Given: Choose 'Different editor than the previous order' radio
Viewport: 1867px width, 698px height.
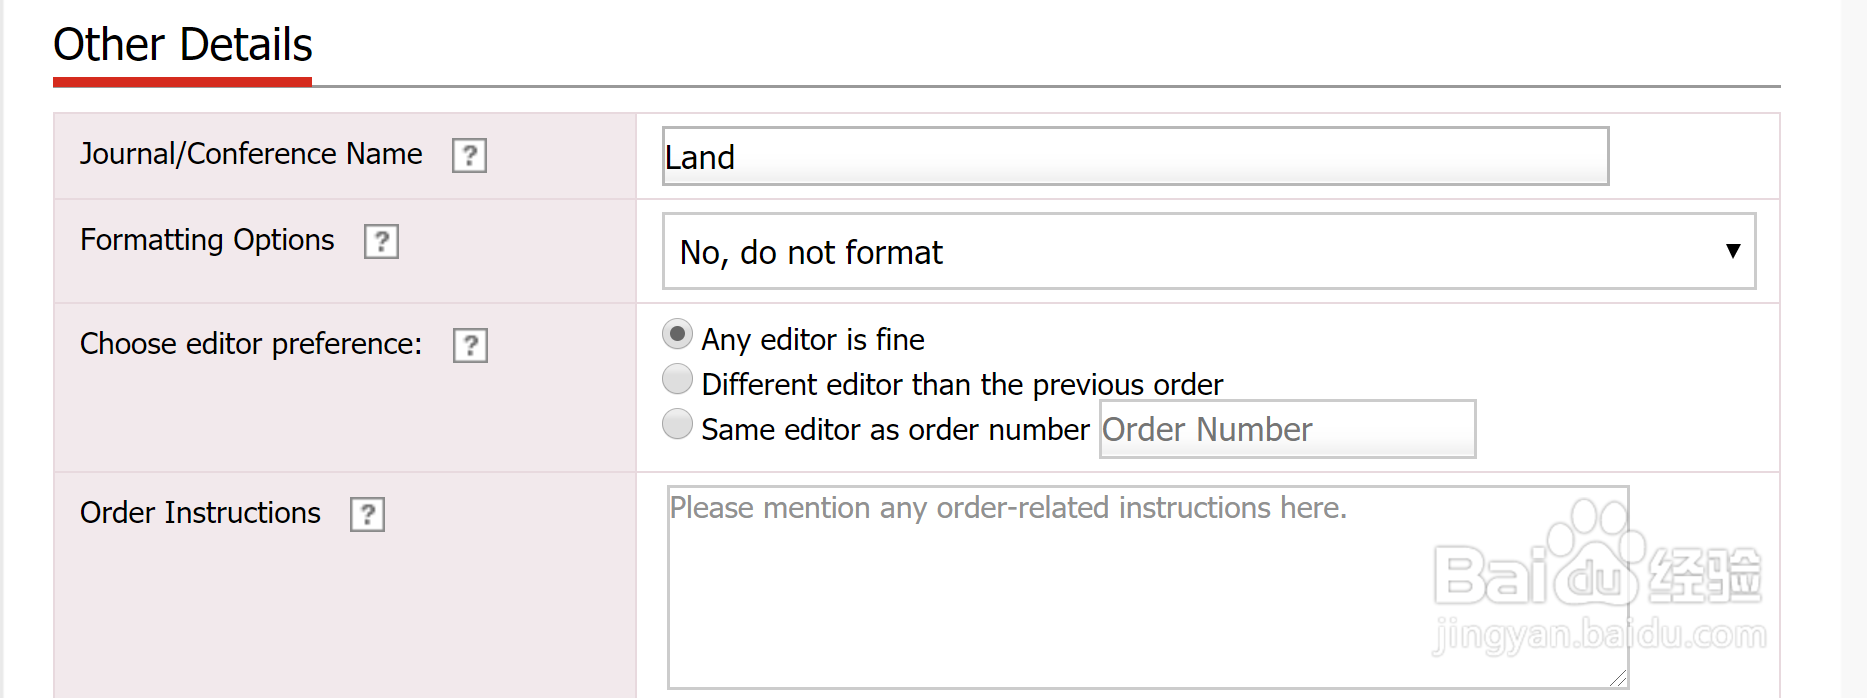Looking at the screenshot, I should click(677, 380).
